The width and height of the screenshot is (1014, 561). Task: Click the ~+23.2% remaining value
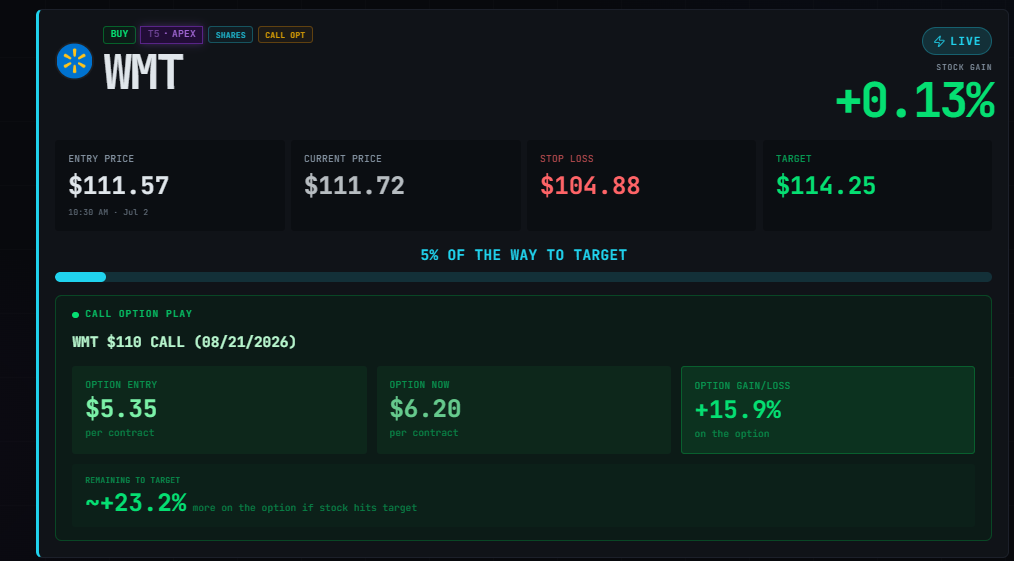click(136, 503)
